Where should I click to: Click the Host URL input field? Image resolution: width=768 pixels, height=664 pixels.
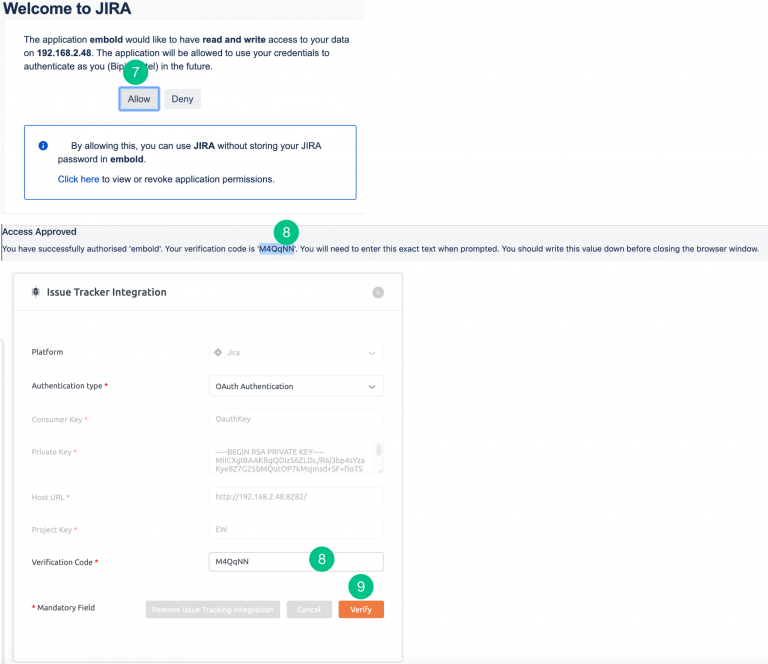[296, 497]
